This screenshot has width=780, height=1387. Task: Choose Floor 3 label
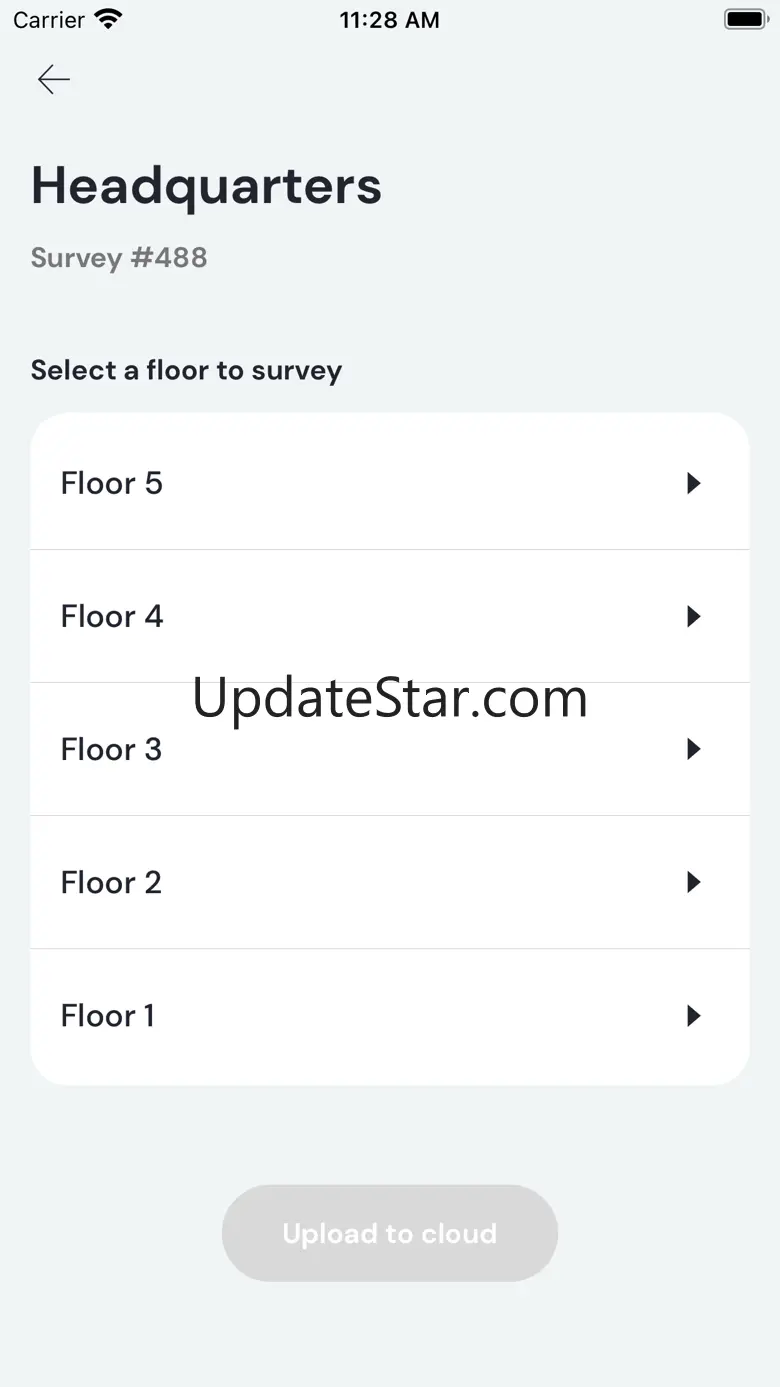point(111,750)
